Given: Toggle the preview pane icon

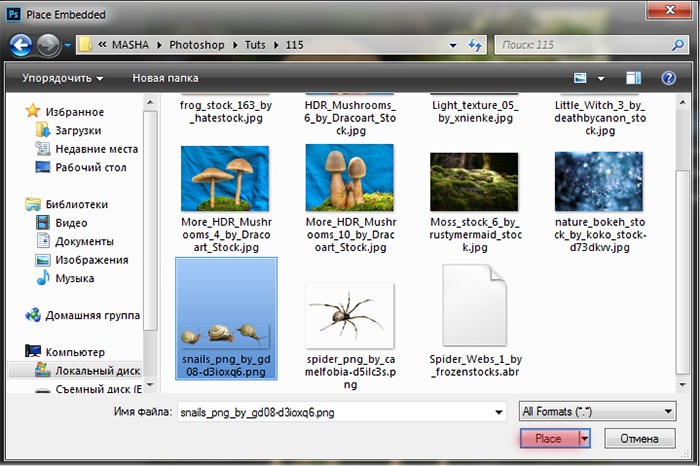Looking at the screenshot, I should pyautogui.click(x=633, y=78).
